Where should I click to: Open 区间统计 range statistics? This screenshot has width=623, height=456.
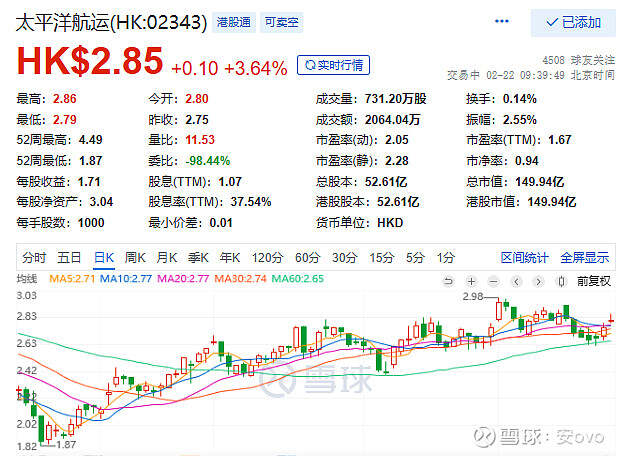(x=524, y=258)
